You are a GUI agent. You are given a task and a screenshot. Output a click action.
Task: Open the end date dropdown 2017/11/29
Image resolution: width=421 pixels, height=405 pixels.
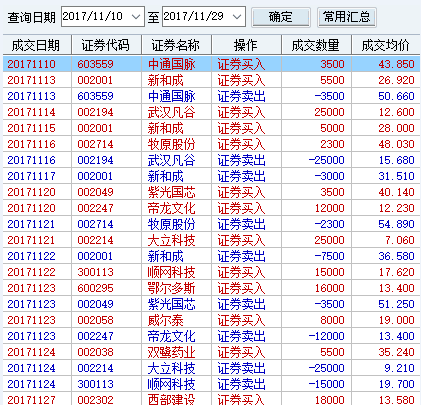237,16
